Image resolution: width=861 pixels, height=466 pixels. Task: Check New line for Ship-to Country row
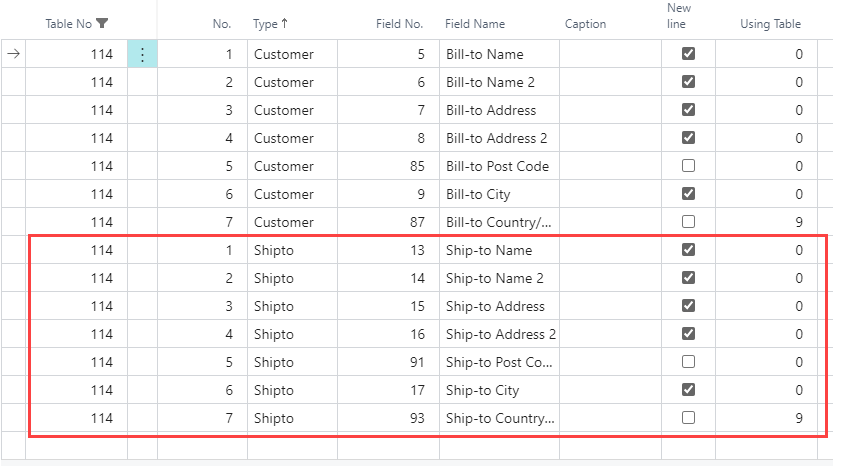(688, 418)
